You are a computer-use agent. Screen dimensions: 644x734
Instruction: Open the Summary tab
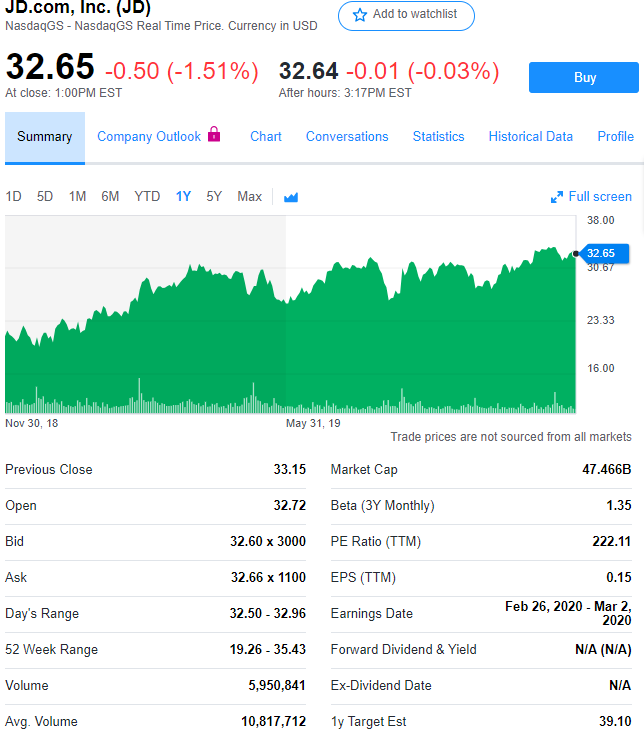click(45, 137)
